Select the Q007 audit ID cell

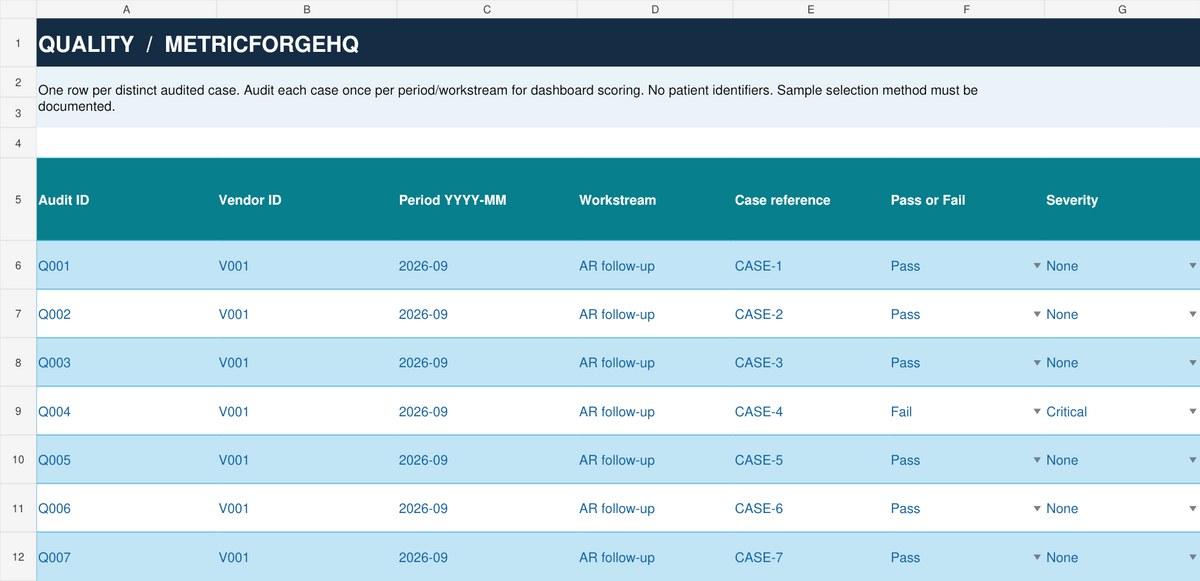(126, 557)
